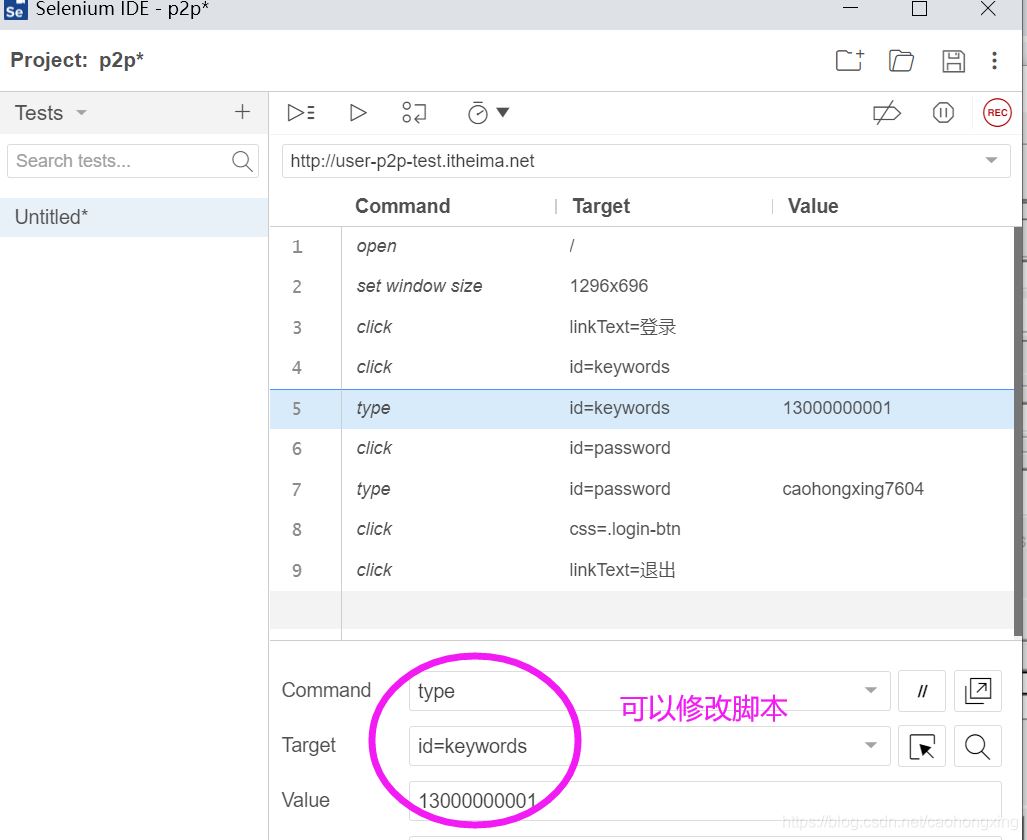
Task: Open project folder icon
Action: click(901, 60)
